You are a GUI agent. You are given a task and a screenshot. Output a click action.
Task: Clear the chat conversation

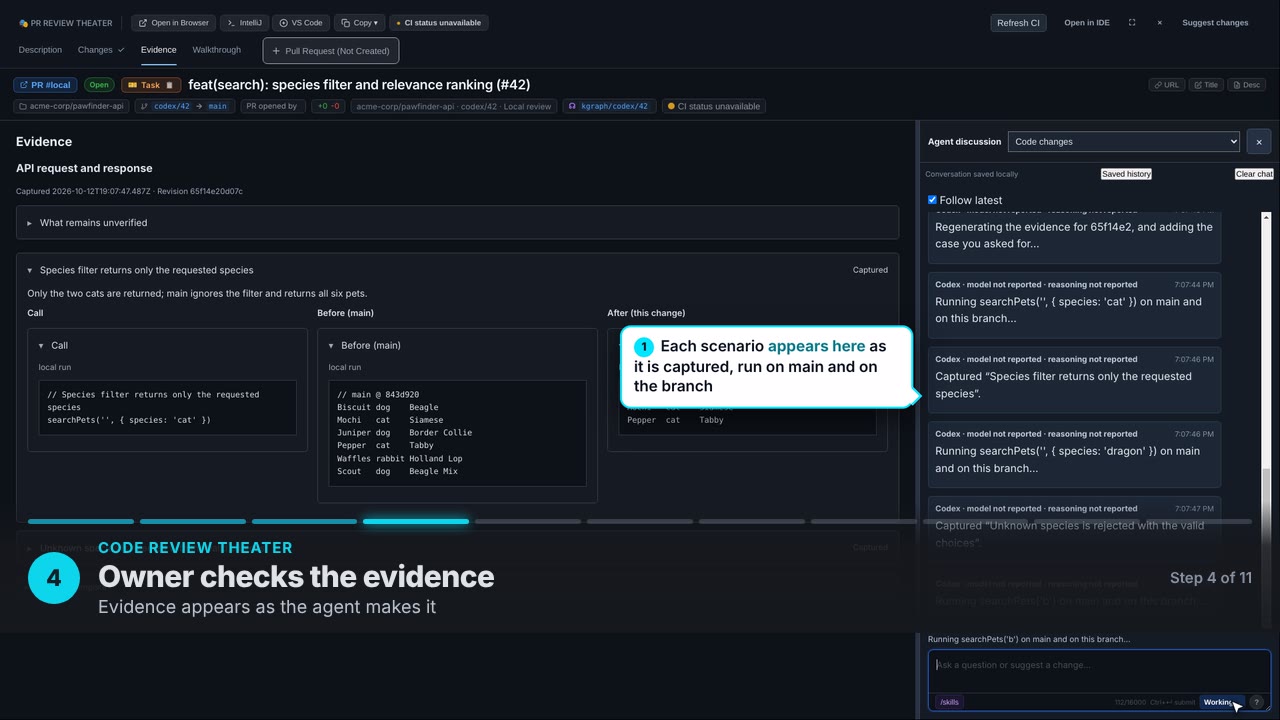[x=1254, y=174]
